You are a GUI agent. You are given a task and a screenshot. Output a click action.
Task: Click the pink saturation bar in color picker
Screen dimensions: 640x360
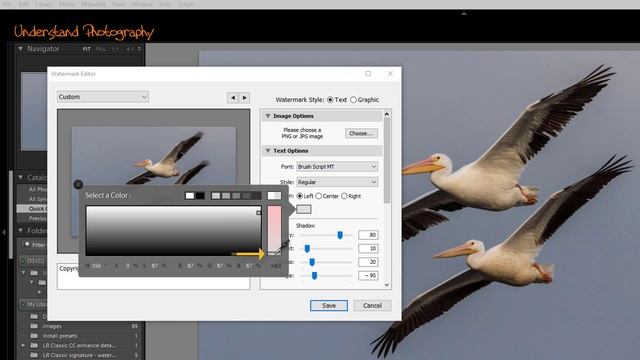pyautogui.click(x=274, y=231)
